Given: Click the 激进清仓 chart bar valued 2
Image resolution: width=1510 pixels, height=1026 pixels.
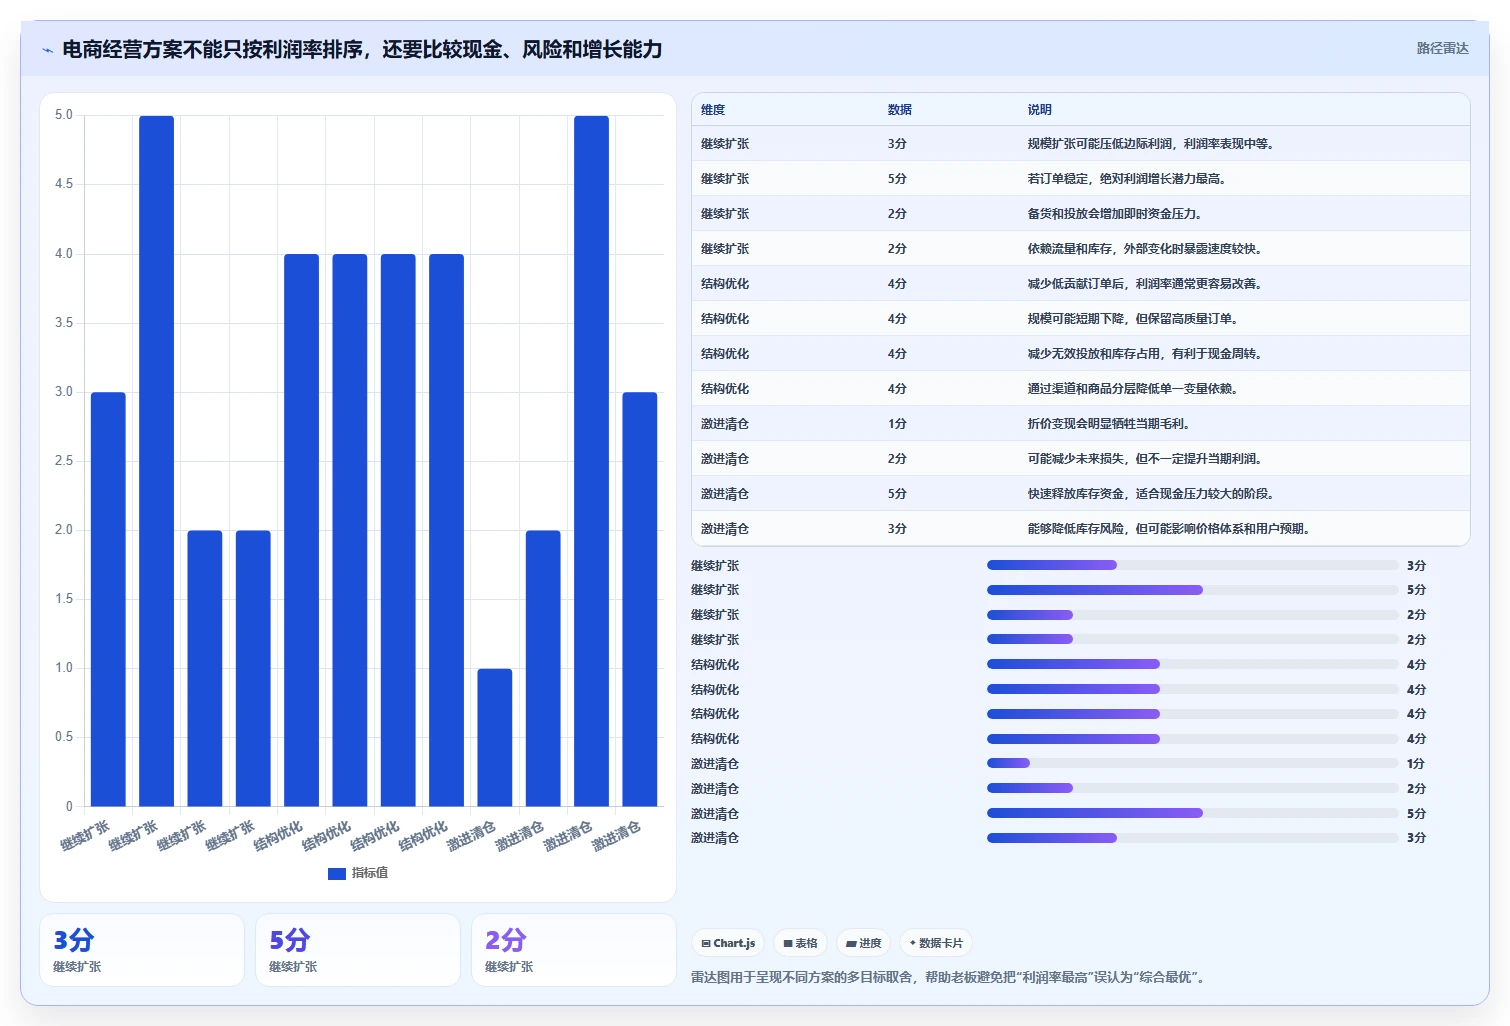Looking at the screenshot, I should point(543,668).
